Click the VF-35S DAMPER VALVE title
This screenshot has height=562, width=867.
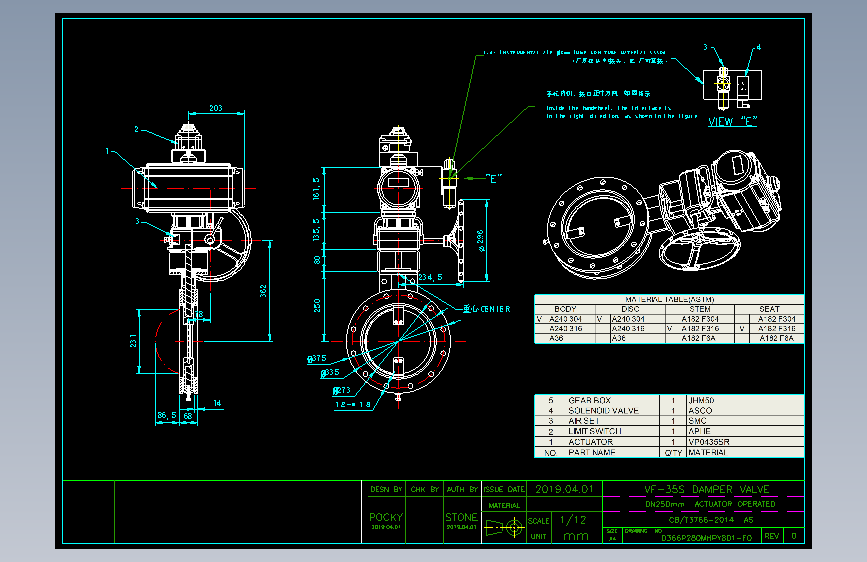coord(707,490)
